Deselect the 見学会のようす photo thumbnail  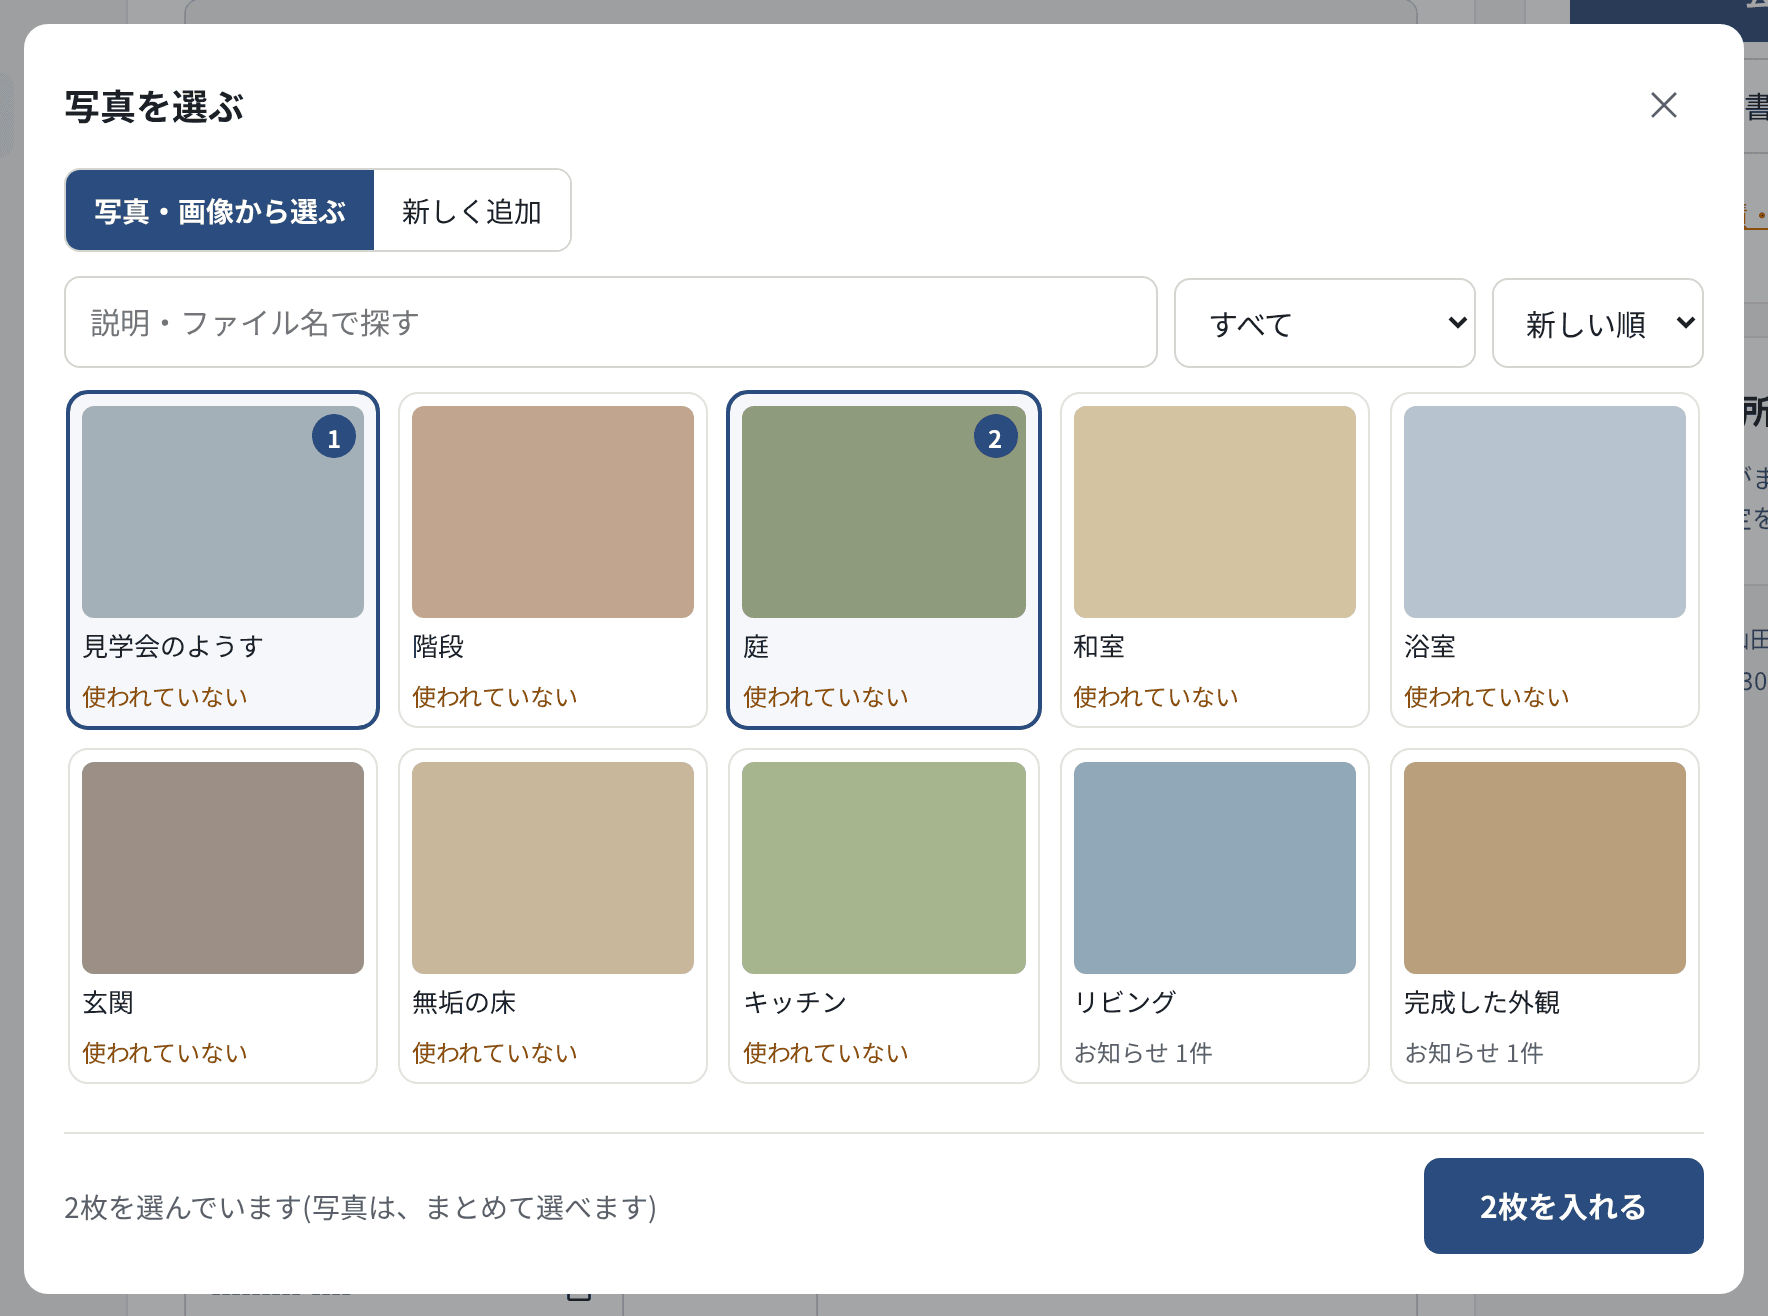(223, 512)
